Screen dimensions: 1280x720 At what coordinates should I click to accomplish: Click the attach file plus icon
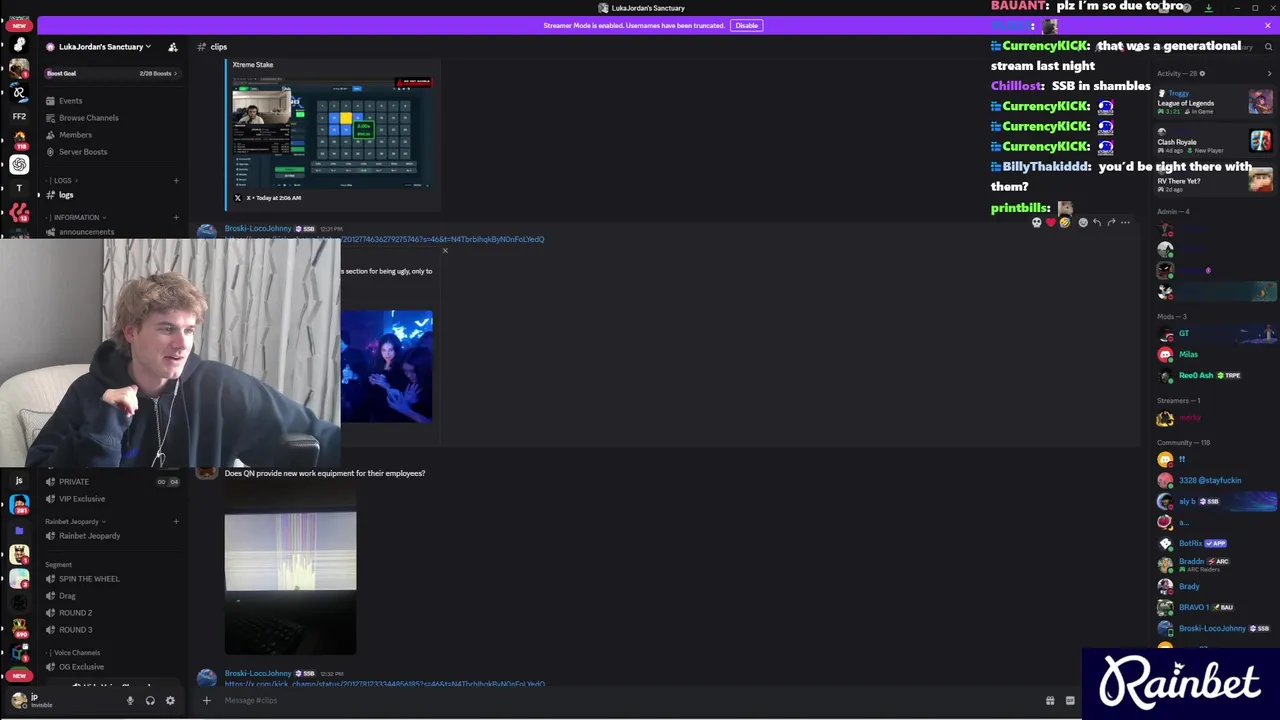[207, 700]
